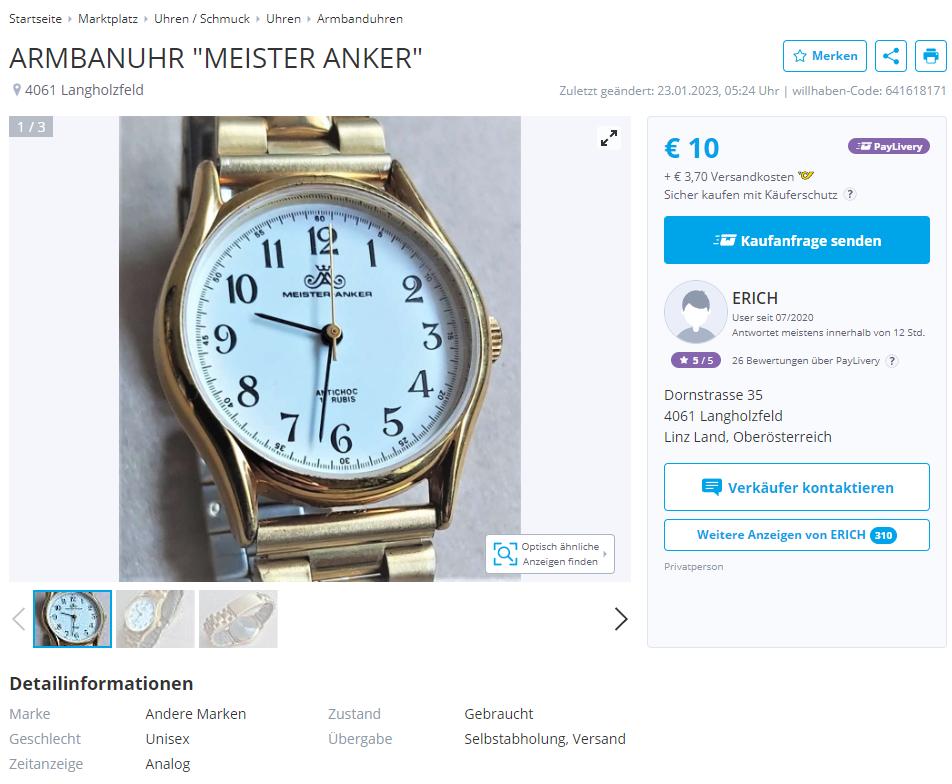Open Marktplatz breadcrumb link

click(x=108, y=19)
